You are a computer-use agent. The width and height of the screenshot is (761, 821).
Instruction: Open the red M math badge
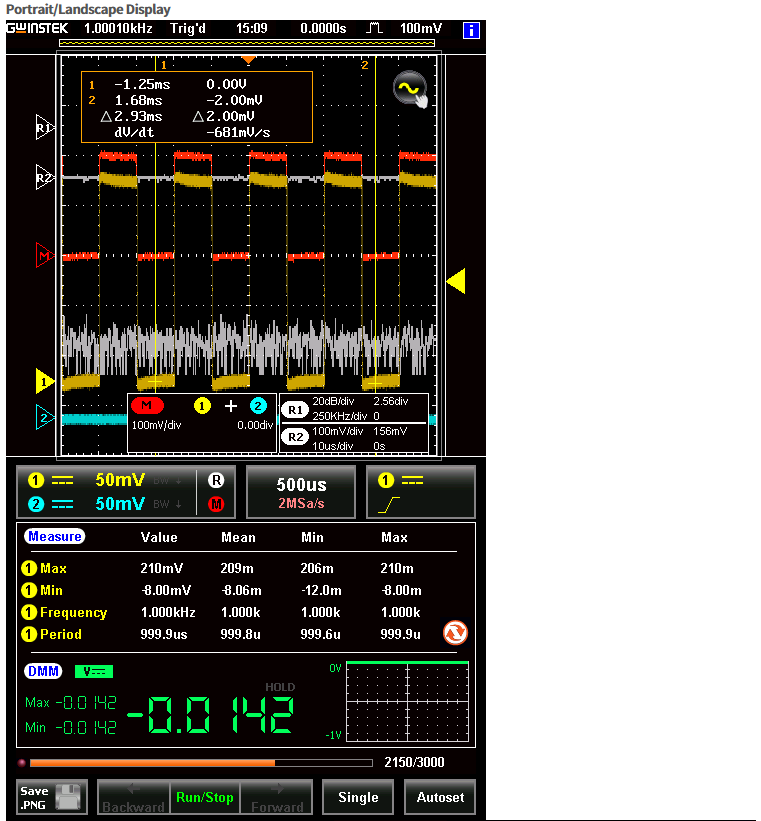[x=147, y=405]
